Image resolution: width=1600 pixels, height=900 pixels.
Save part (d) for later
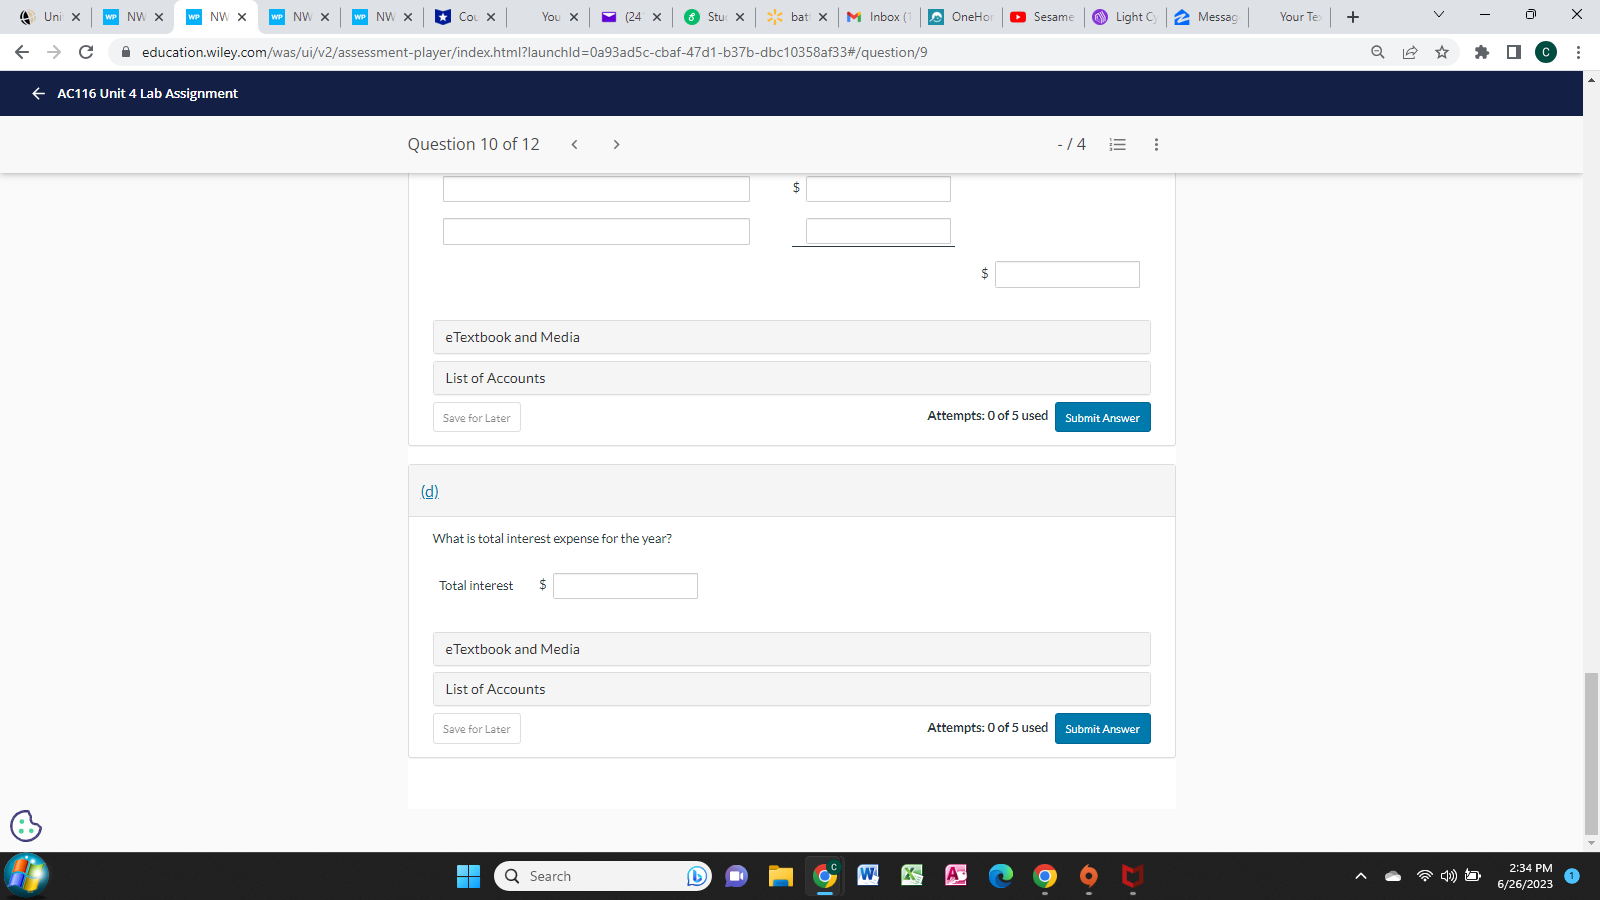(x=477, y=729)
